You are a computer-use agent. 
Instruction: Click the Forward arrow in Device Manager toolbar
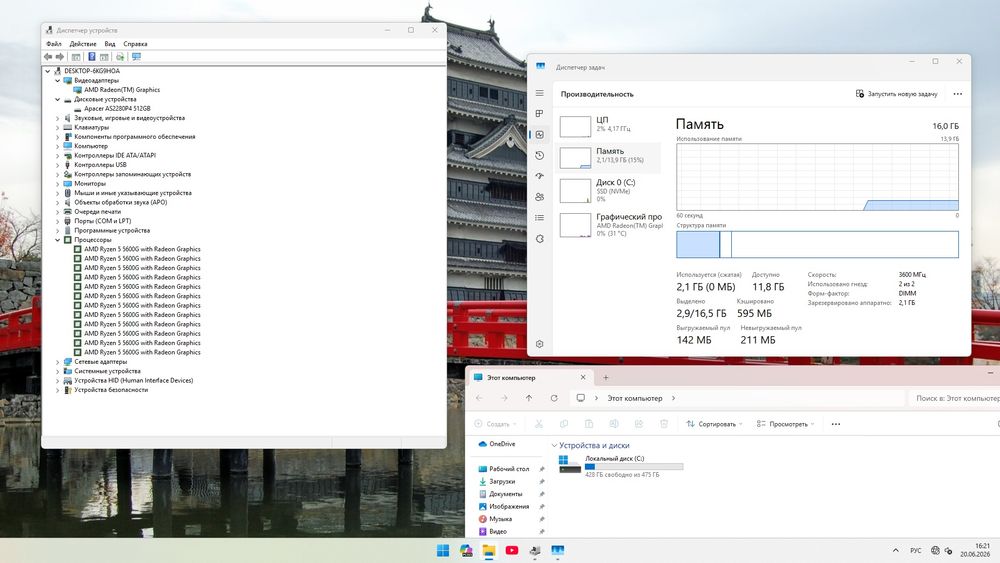[59, 57]
